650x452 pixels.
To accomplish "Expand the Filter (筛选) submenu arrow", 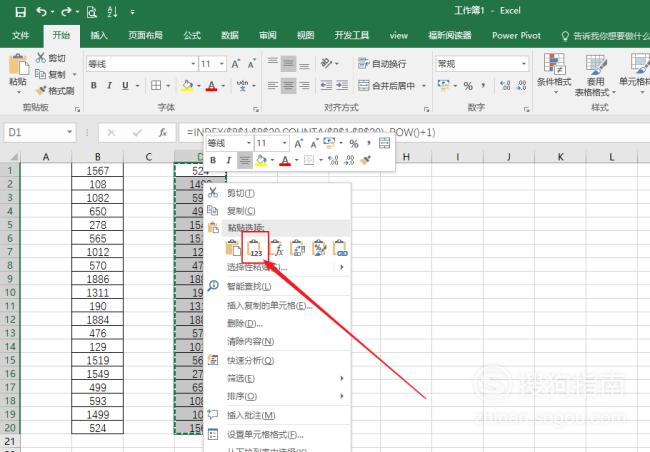I will click(x=342, y=378).
